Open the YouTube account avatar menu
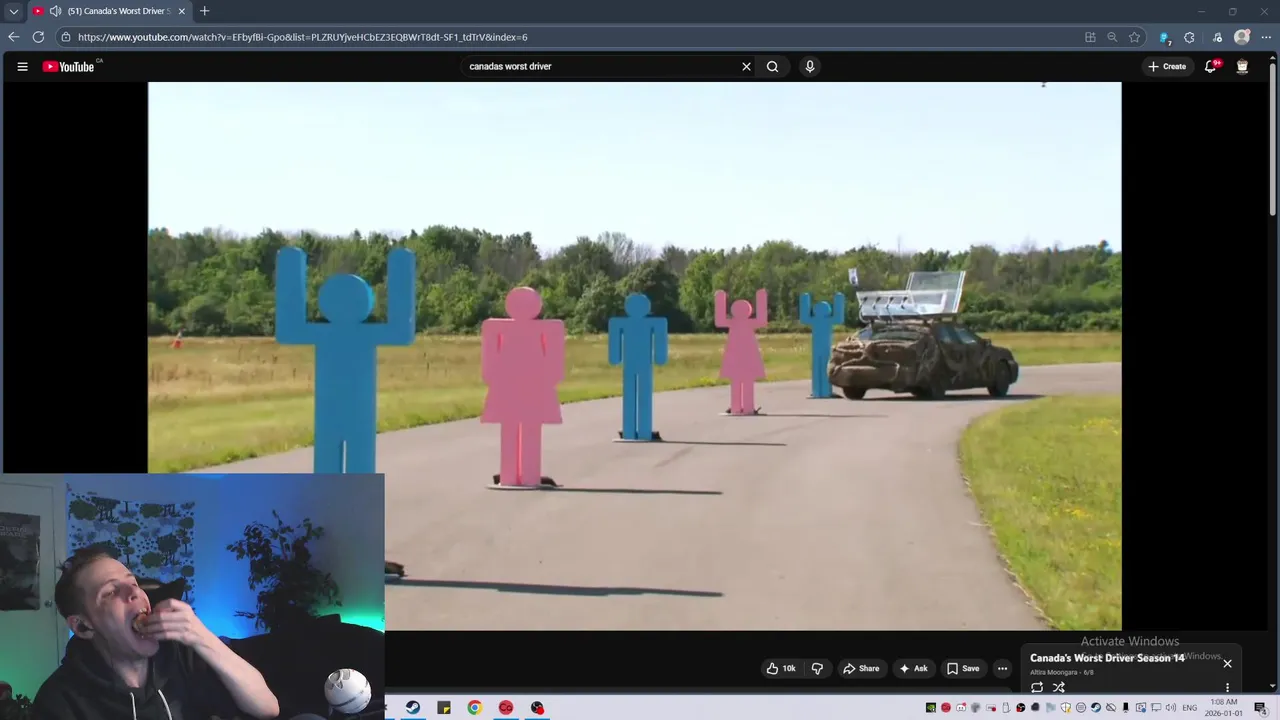Image resolution: width=1280 pixels, height=720 pixels. pyautogui.click(x=1242, y=67)
